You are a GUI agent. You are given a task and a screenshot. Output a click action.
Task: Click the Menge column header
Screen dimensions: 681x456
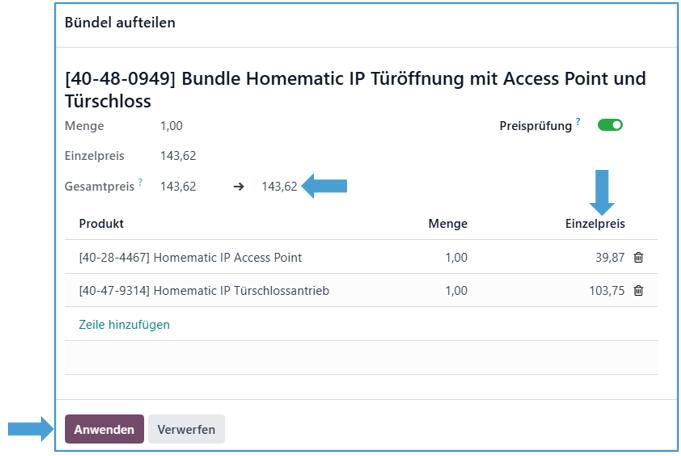point(447,224)
